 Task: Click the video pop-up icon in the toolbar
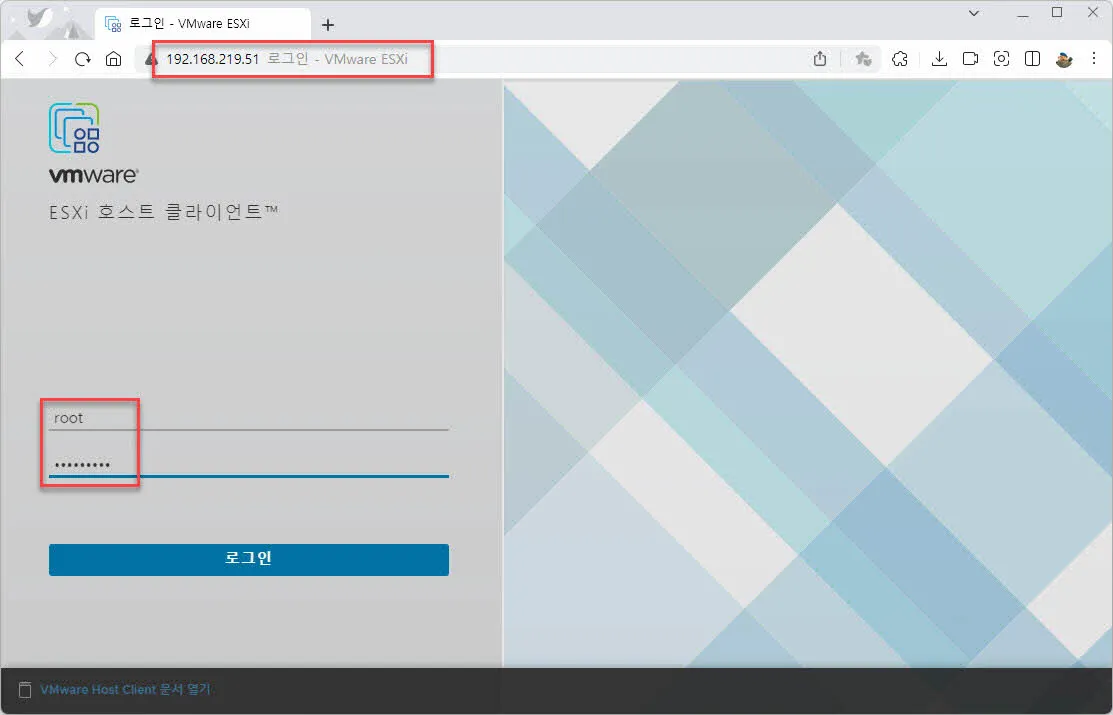(x=970, y=59)
